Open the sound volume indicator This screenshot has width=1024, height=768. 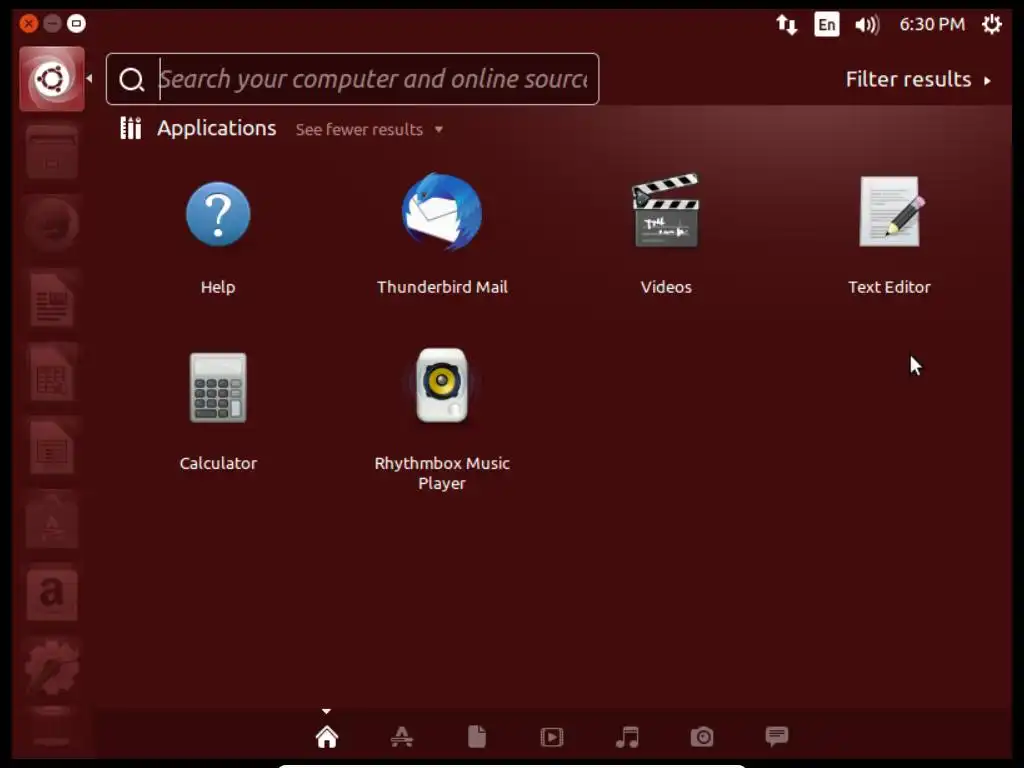867,25
